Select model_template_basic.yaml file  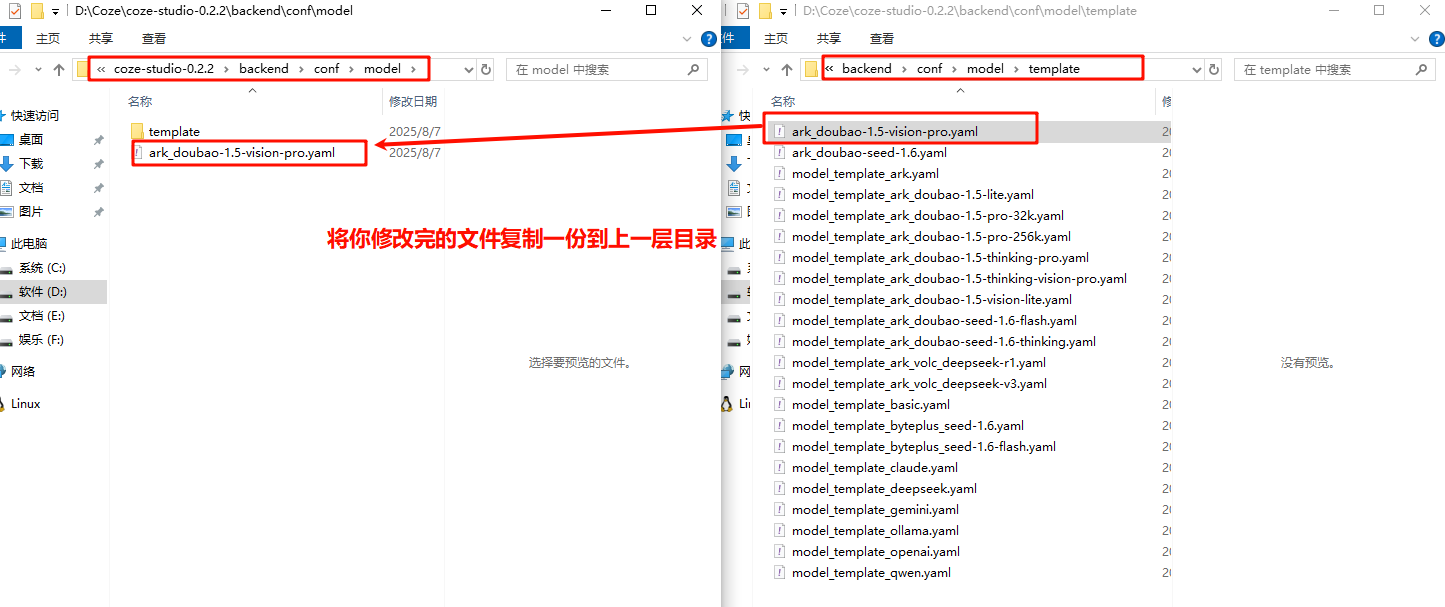(x=871, y=405)
